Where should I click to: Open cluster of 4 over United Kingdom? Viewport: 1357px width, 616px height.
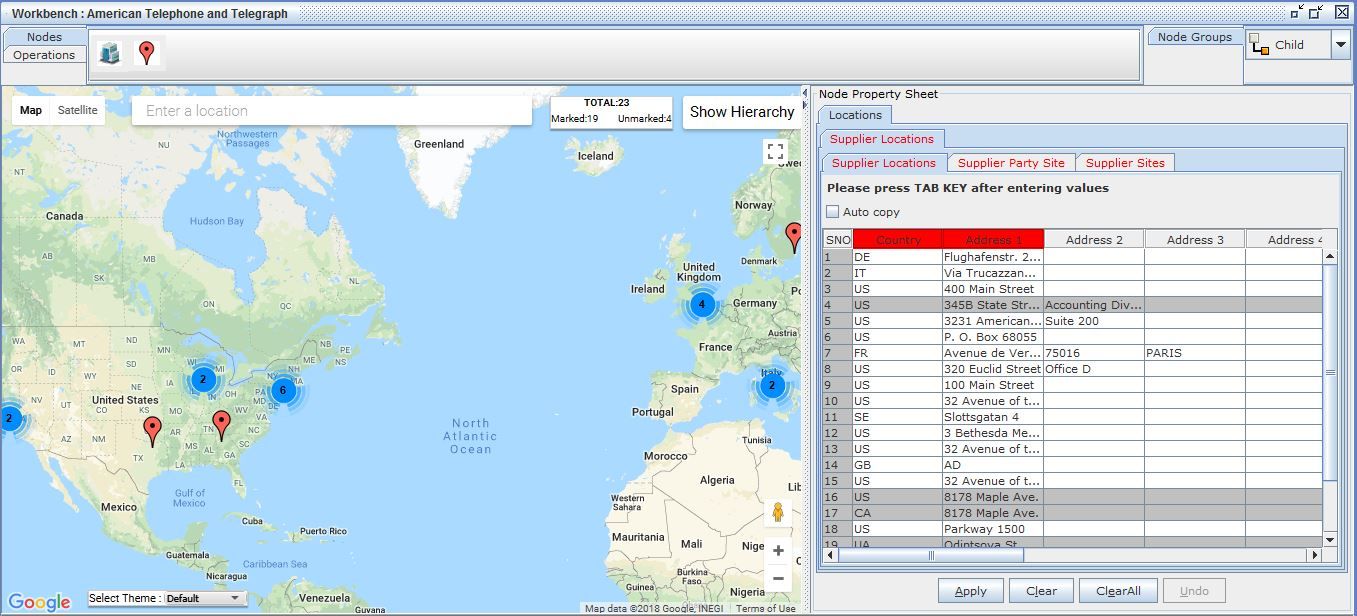point(702,304)
